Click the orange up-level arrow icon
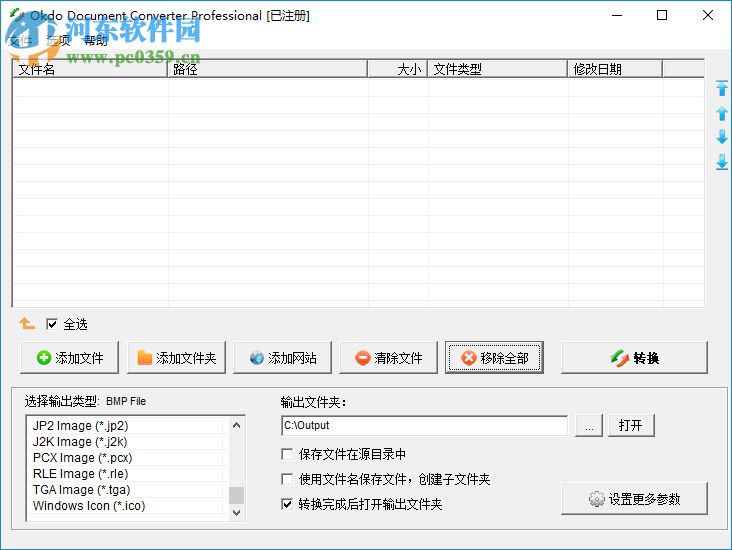 point(27,323)
